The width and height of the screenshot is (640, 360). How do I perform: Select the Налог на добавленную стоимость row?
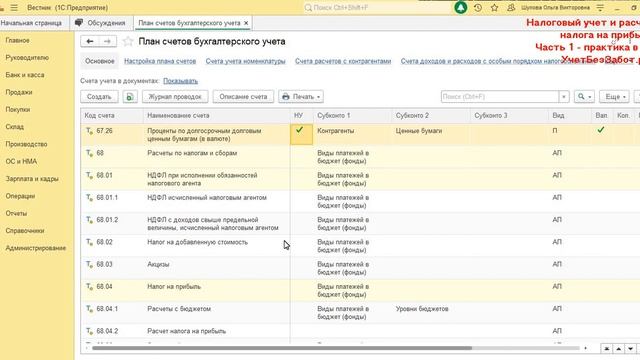tap(360, 246)
